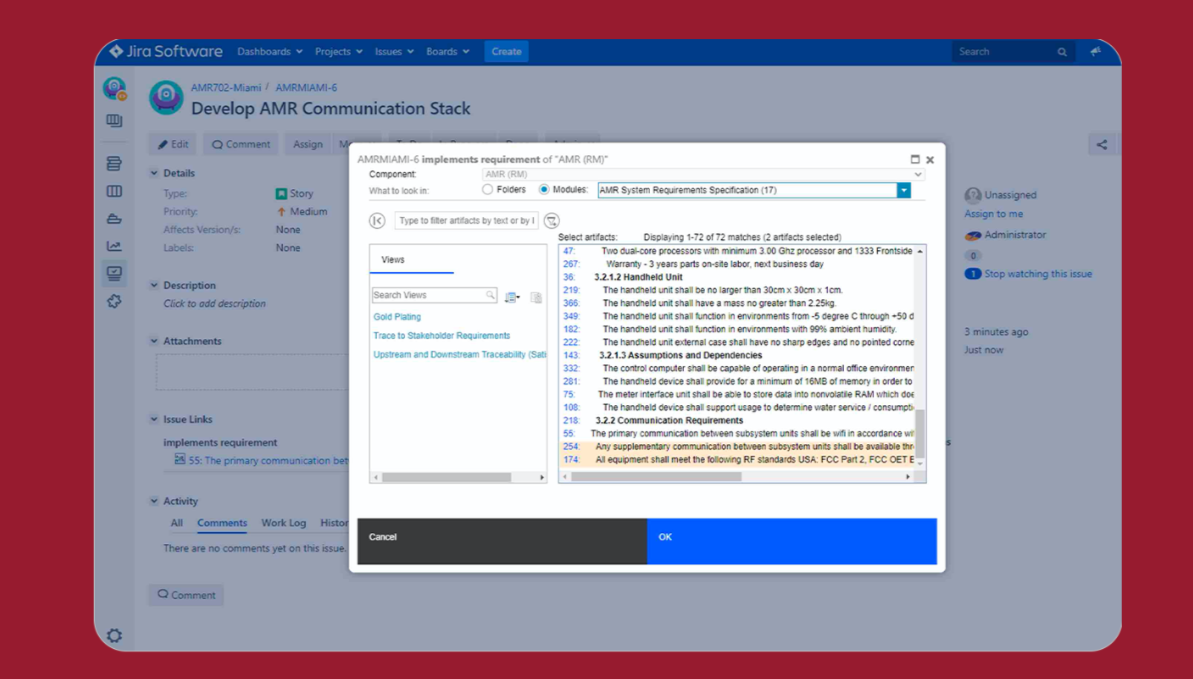The width and height of the screenshot is (1193, 679).
Task: Select the Folders radio button
Action: [x=488, y=190]
